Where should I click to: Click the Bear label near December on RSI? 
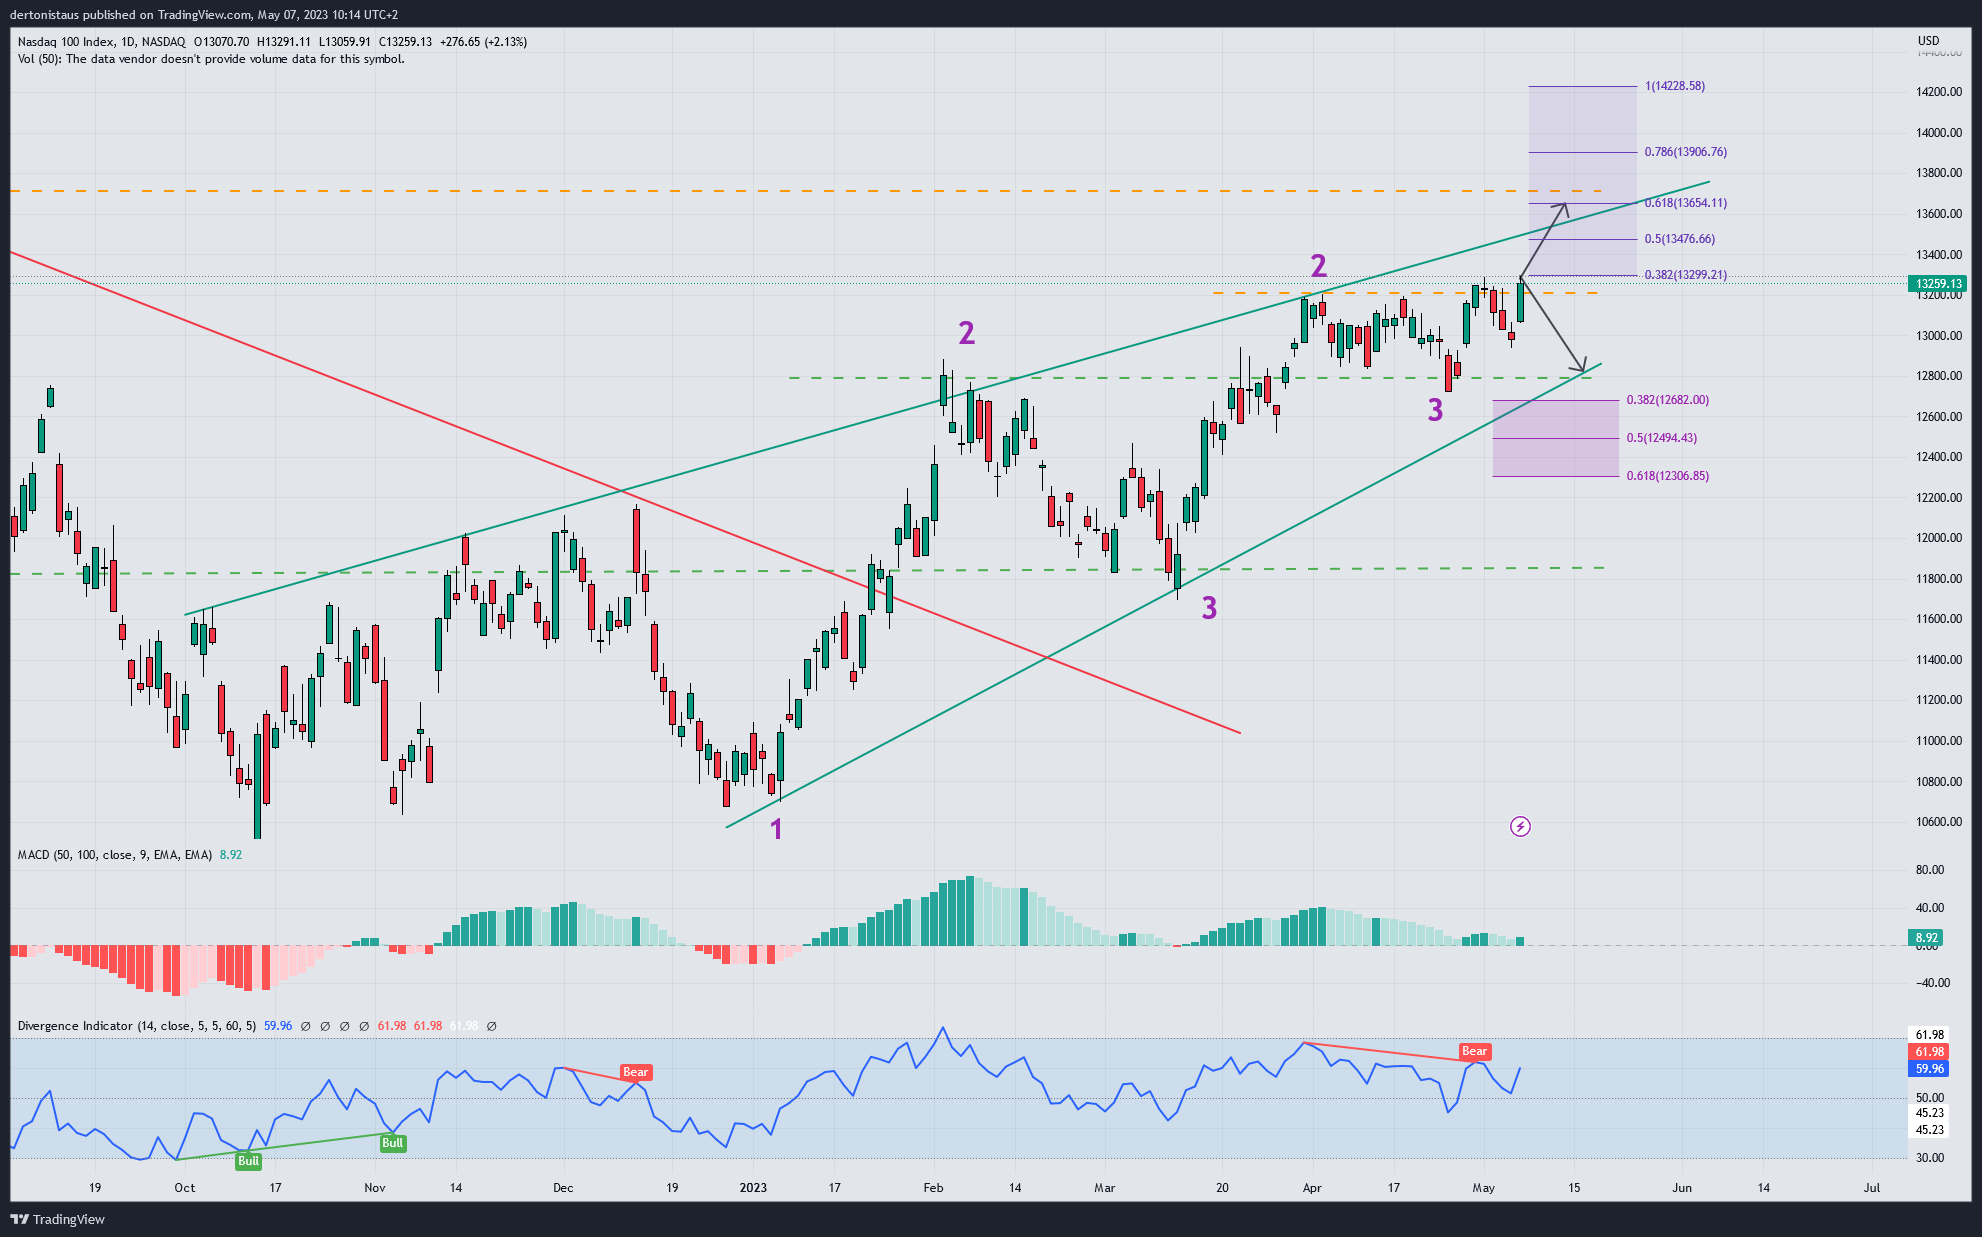[x=635, y=1072]
